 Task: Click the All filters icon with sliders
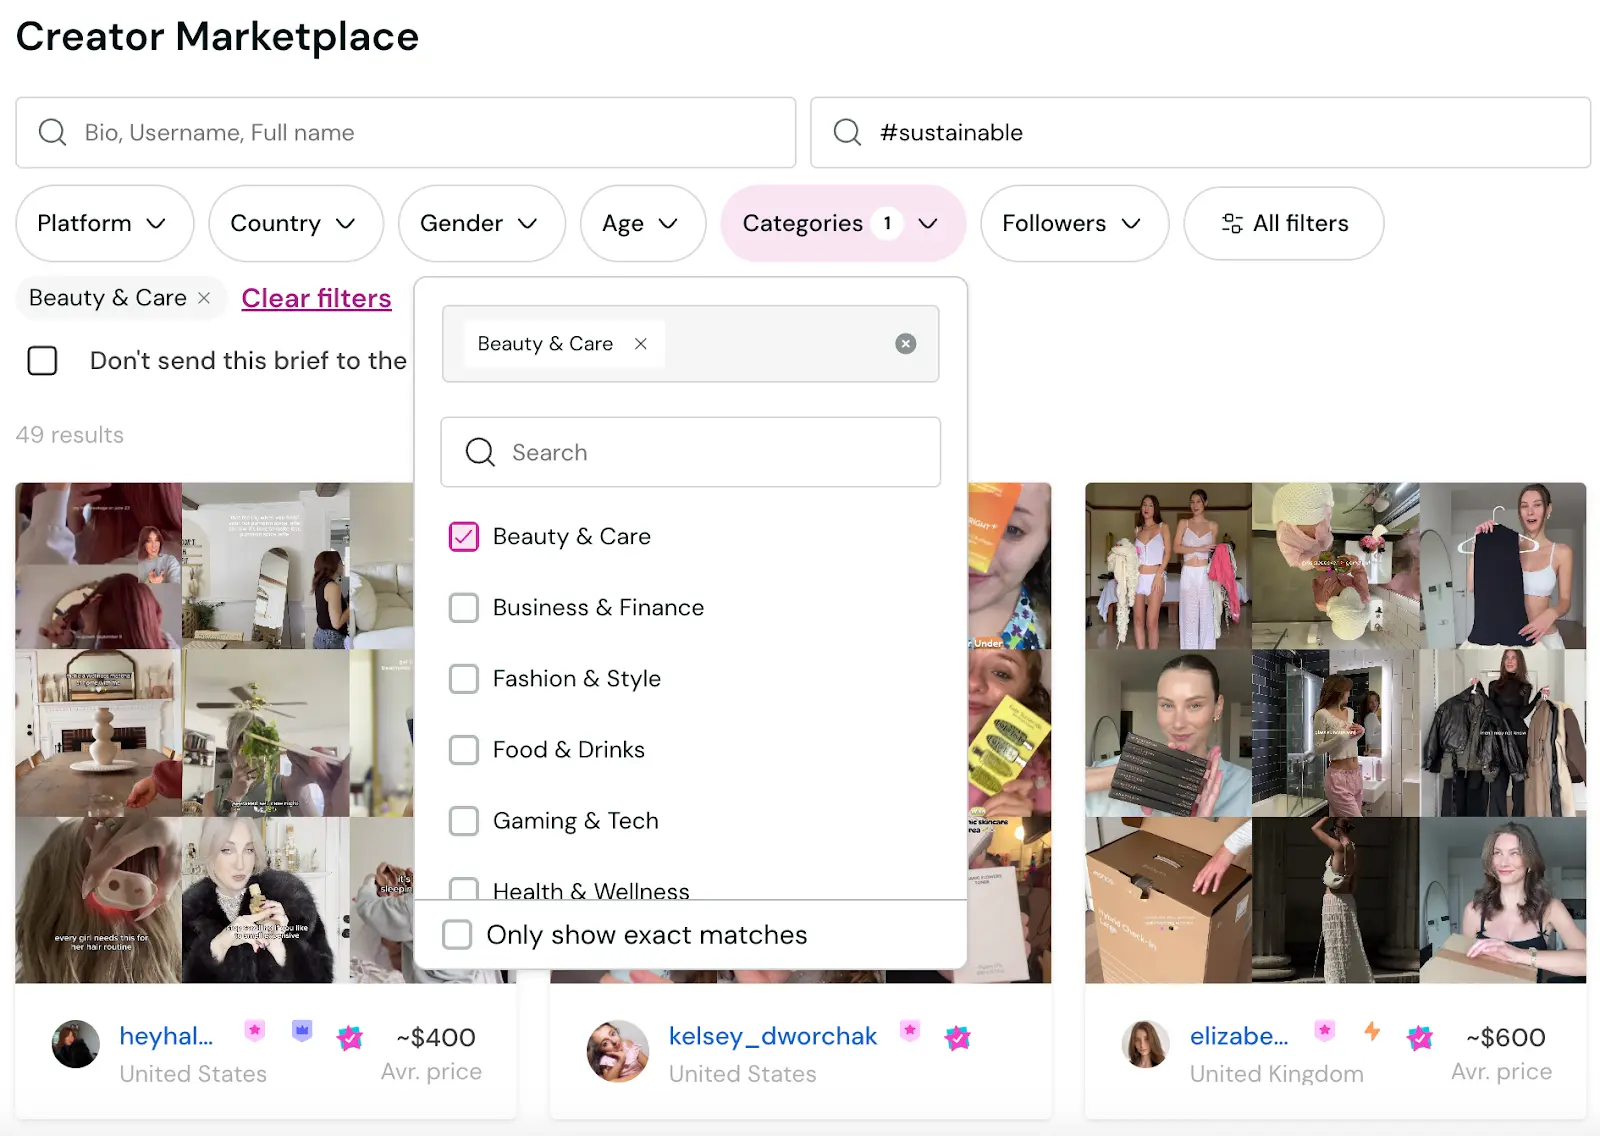(x=1233, y=223)
